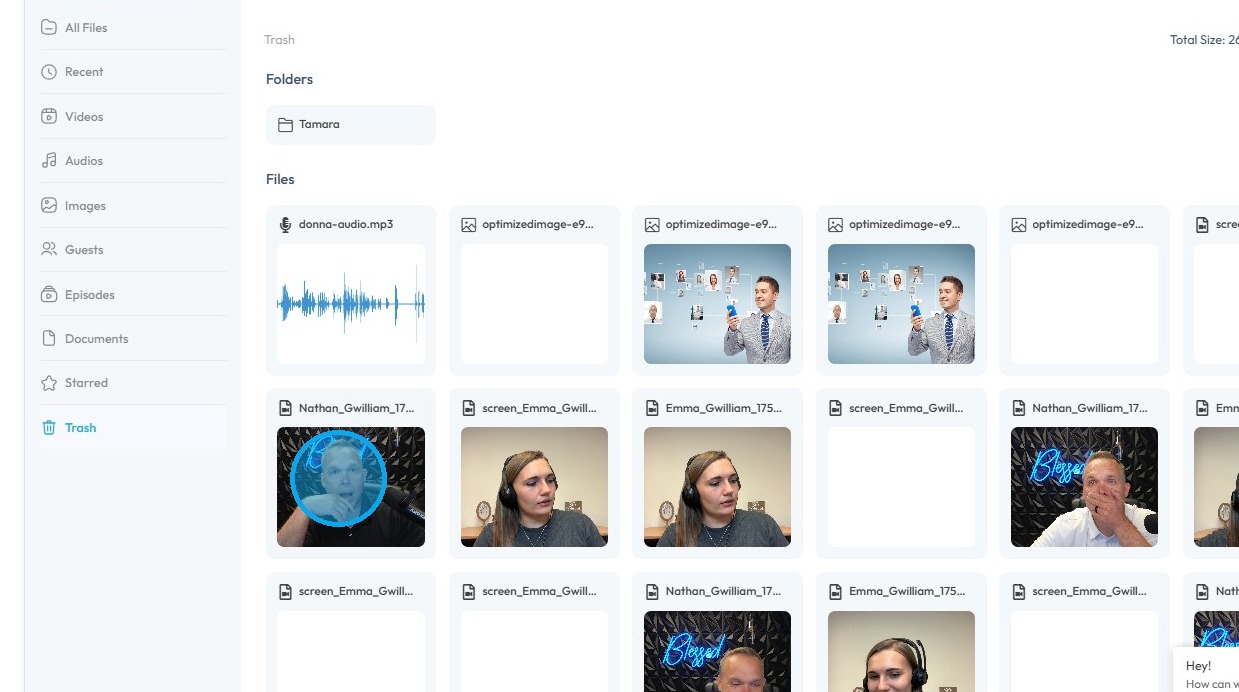
Task: Open the Nathan thumbnail with the blue circle
Action: [x=351, y=487]
